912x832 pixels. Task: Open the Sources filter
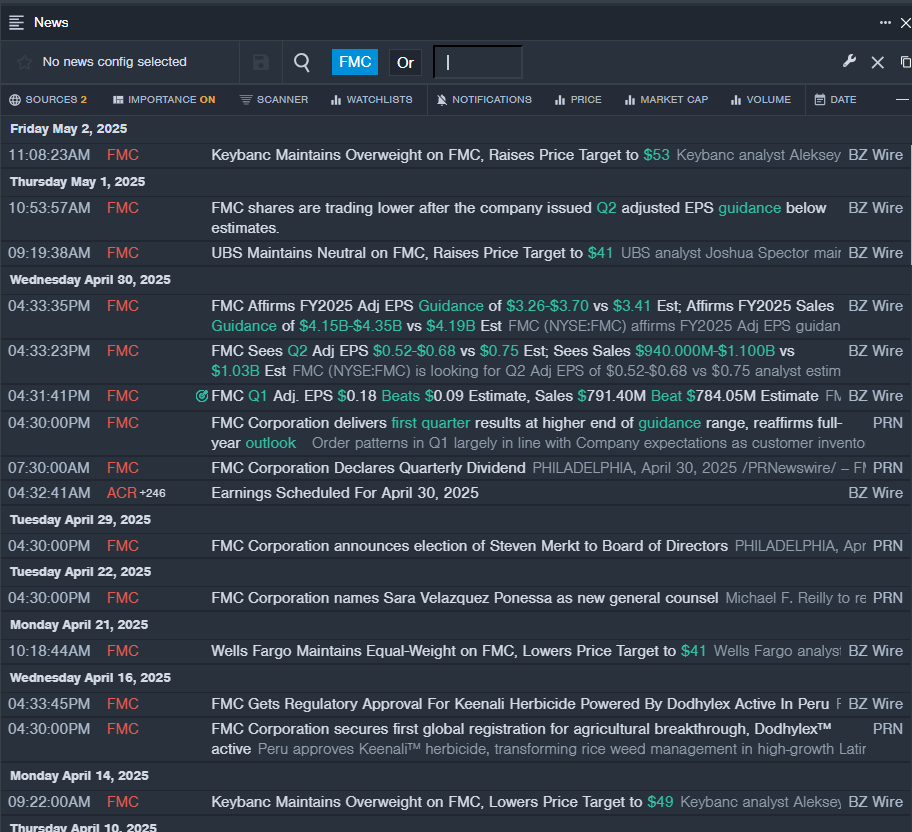(x=48, y=100)
